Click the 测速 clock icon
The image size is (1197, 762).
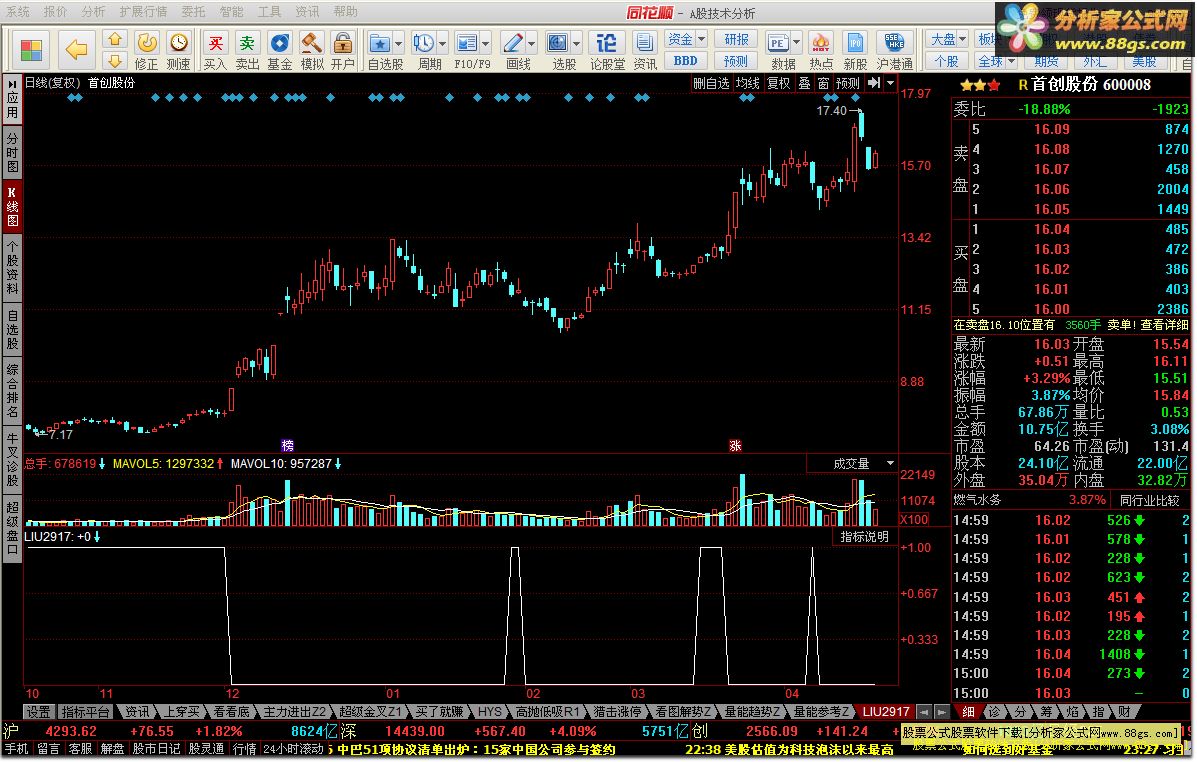179,43
